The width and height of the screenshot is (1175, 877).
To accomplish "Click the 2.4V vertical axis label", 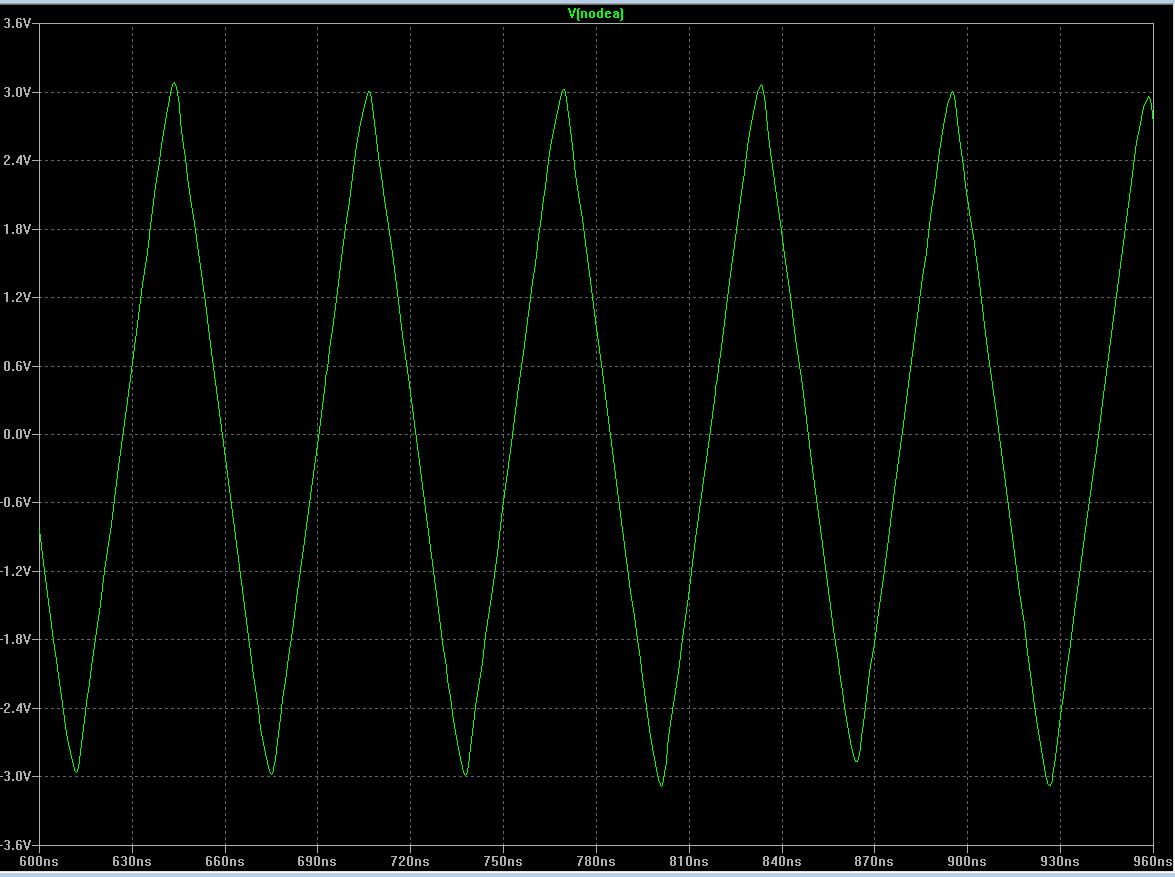I will click(17, 160).
